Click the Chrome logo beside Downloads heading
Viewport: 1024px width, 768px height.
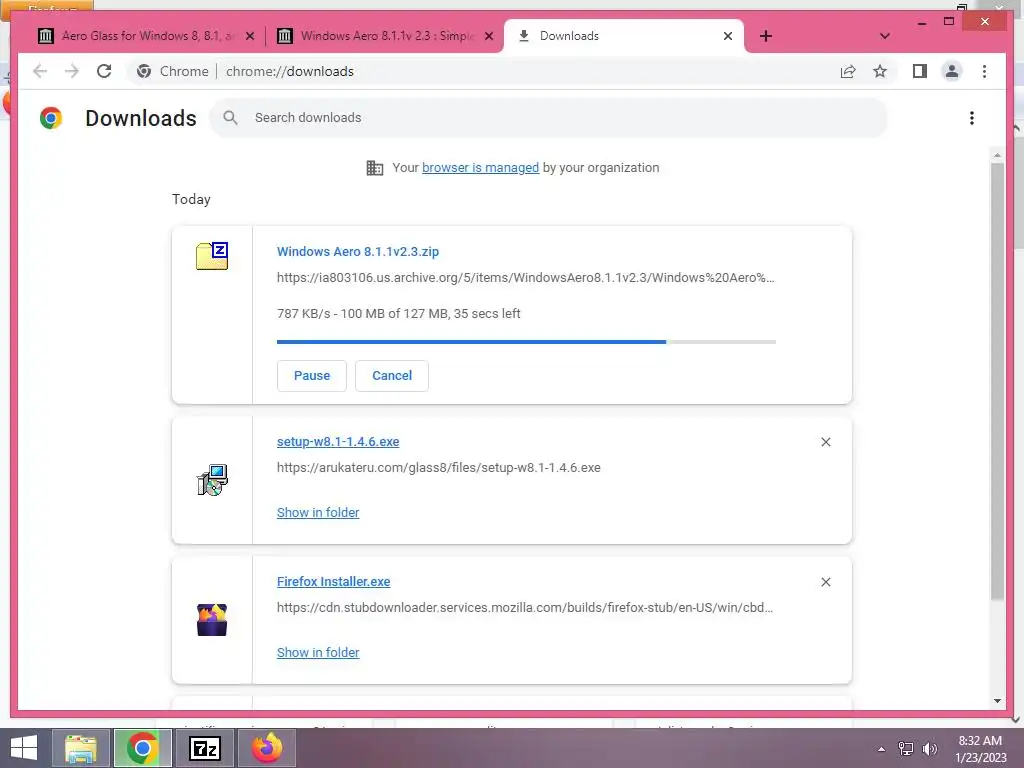pos(51,118)
